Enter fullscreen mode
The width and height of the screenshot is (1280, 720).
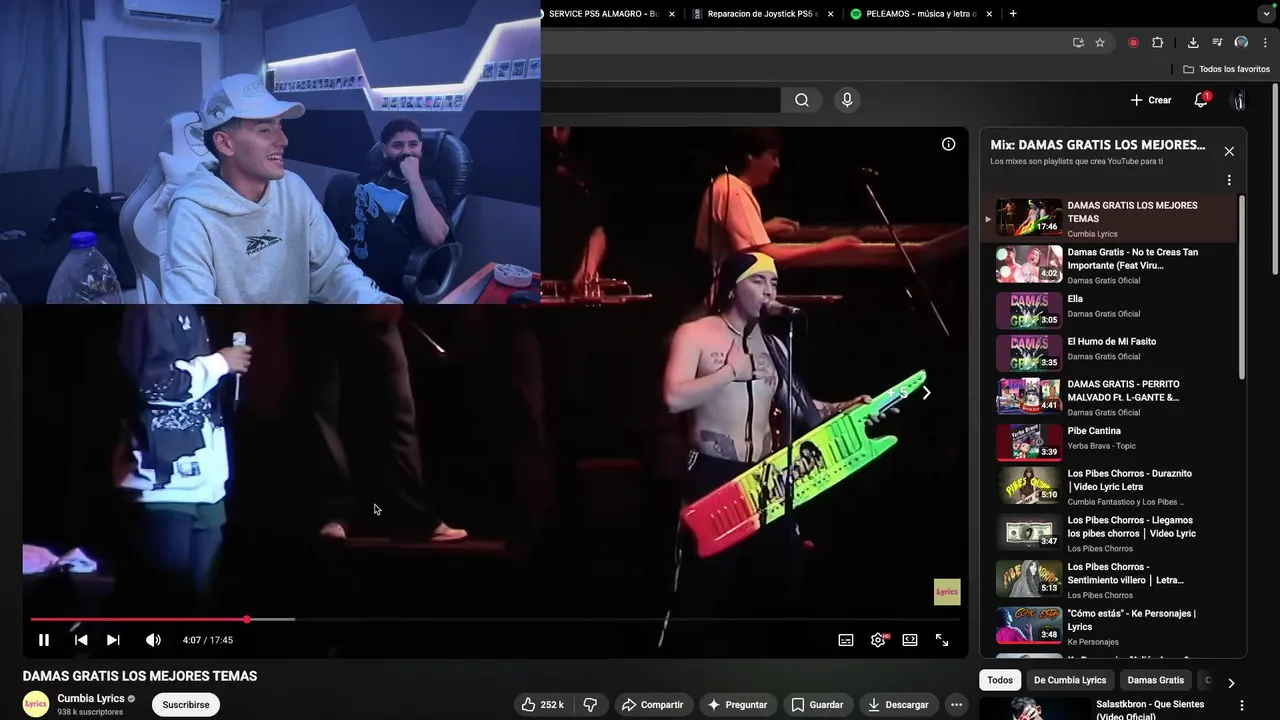click(942, 640)
